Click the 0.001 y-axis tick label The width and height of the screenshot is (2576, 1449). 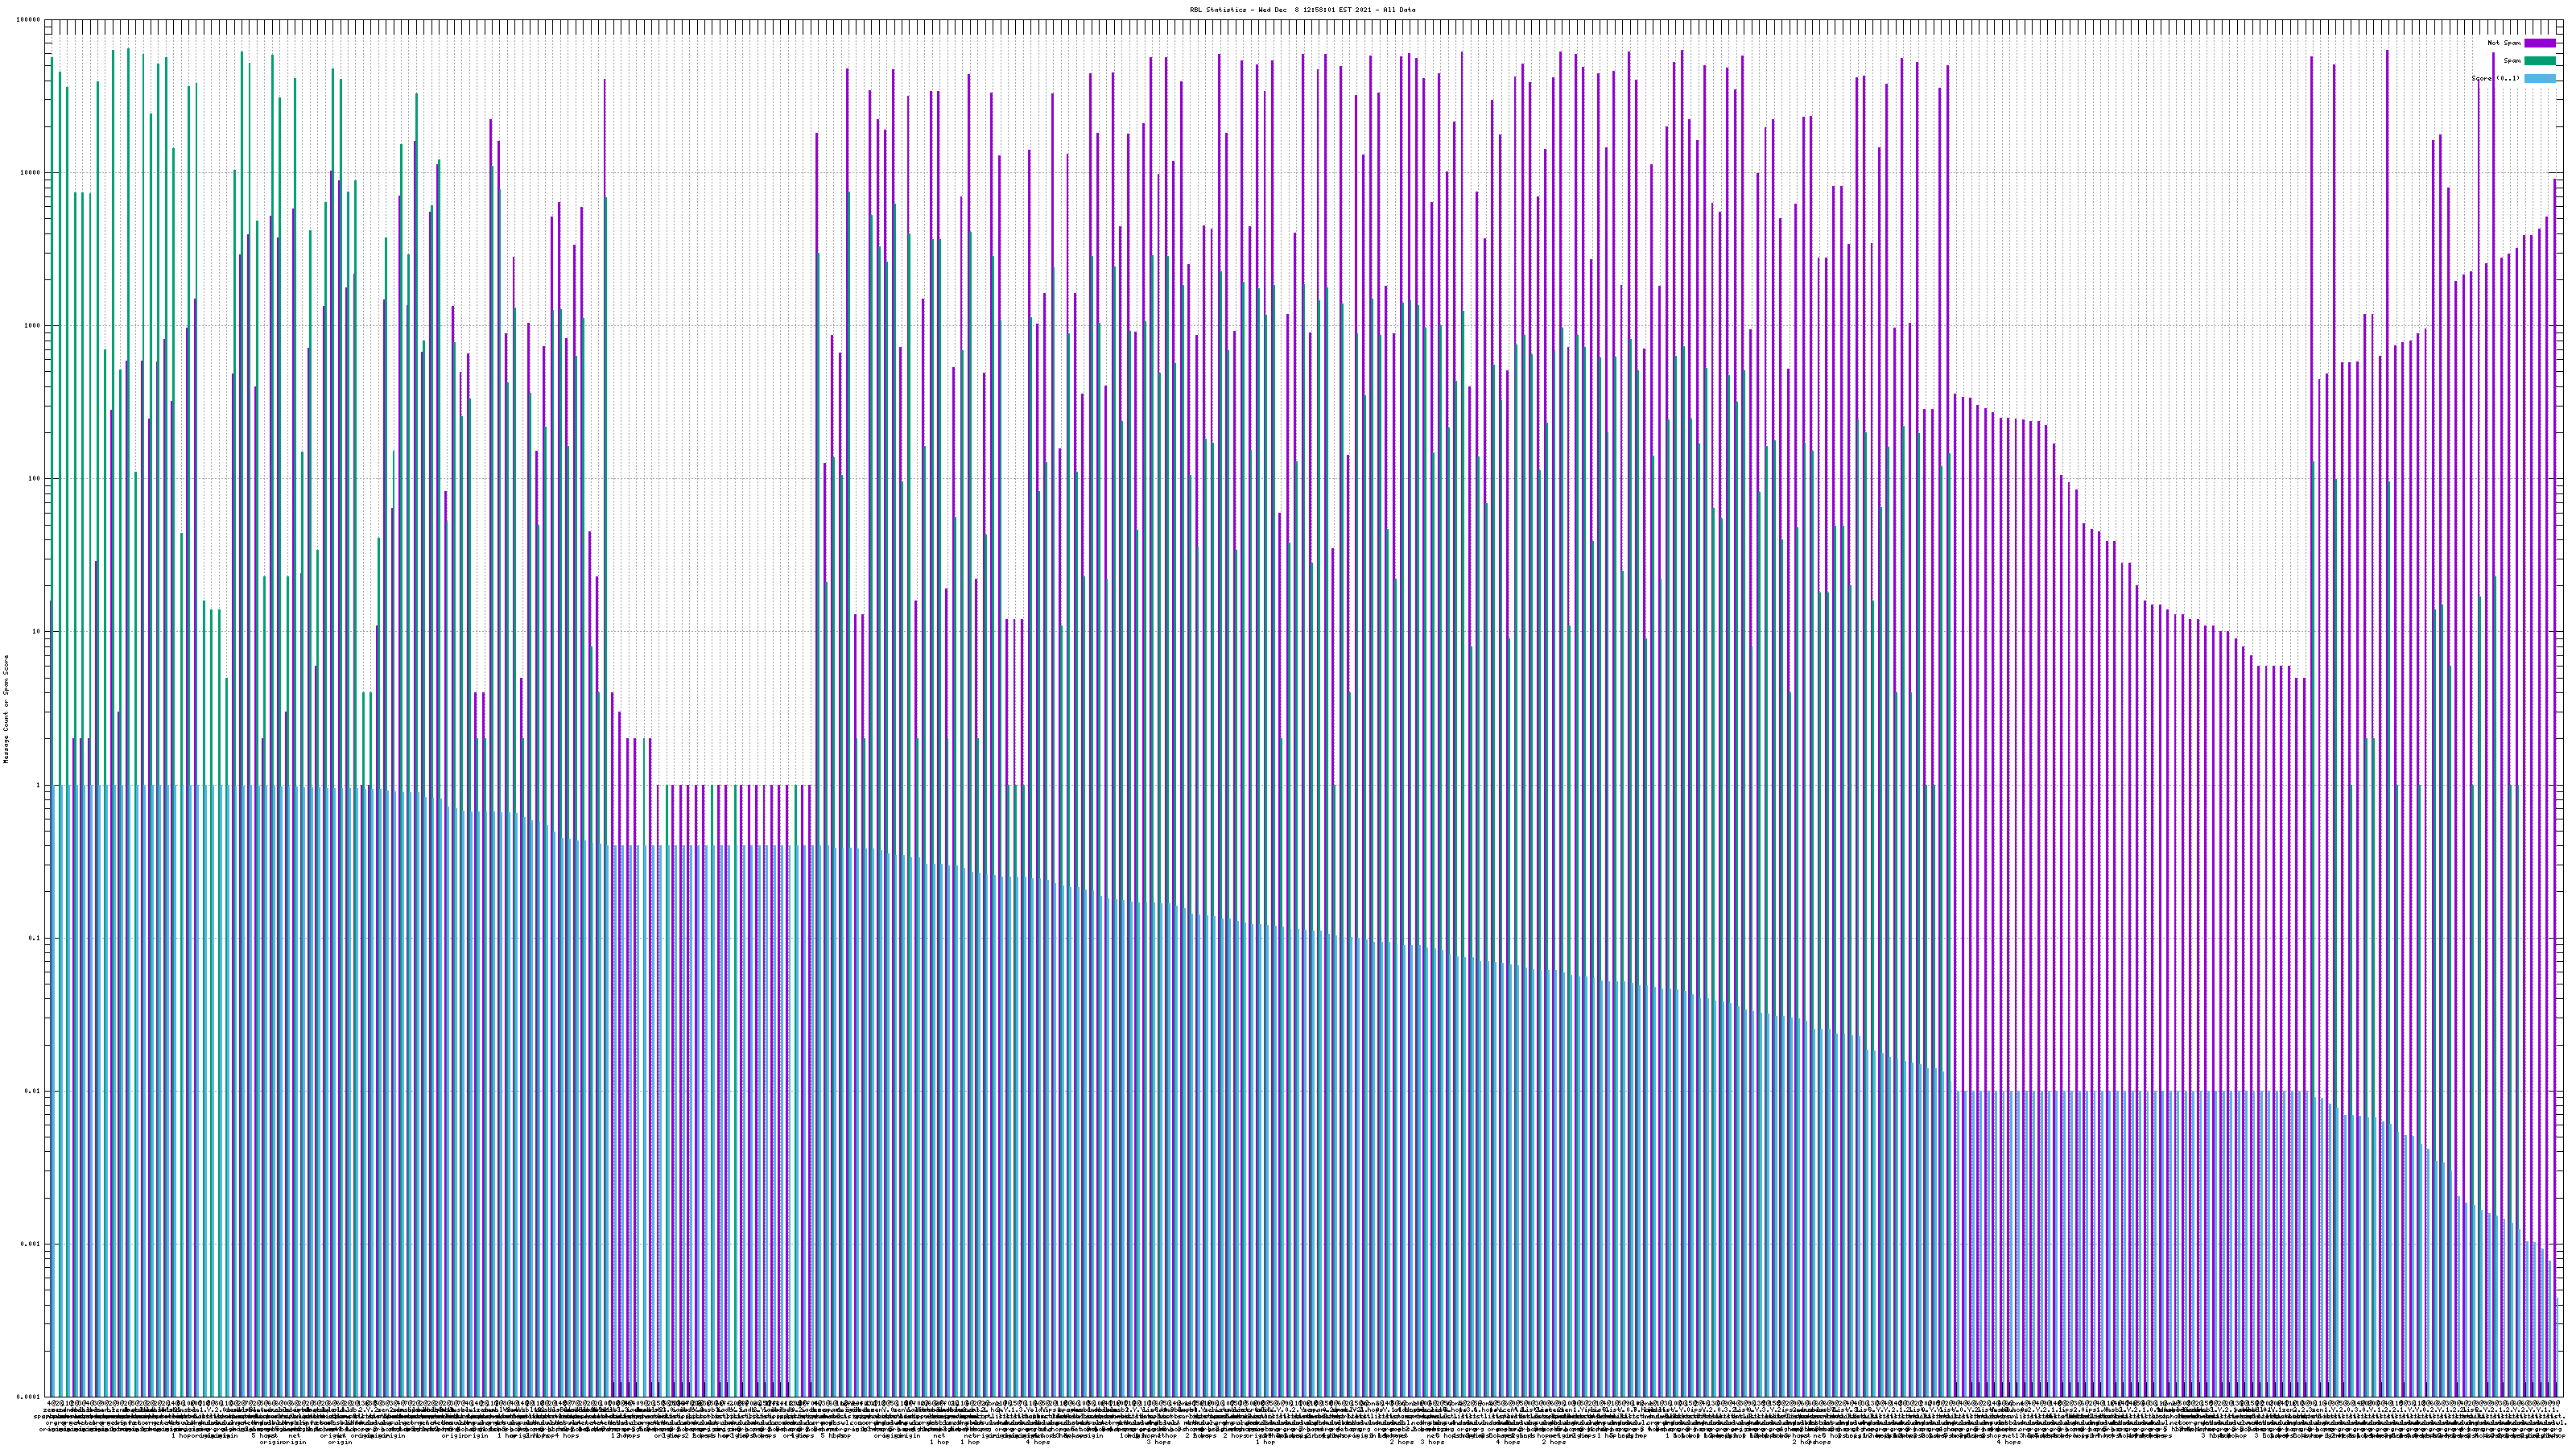[31, 1244]
